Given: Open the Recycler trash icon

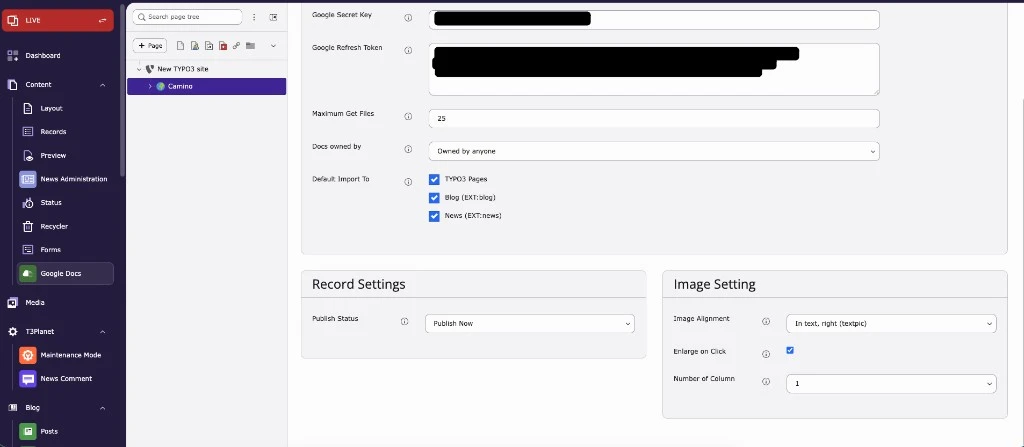Looking at the screenshot, I should (28, 226).
